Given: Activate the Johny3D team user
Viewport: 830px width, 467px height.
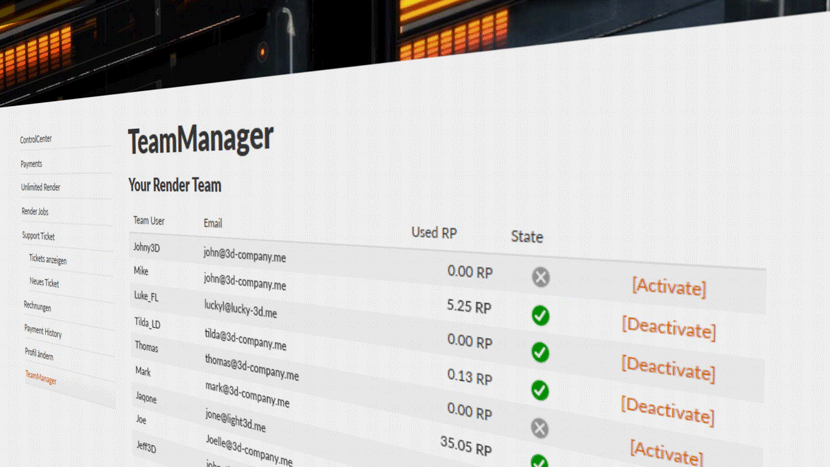Looking at the screenshot, I should click(x=668, y=288).
